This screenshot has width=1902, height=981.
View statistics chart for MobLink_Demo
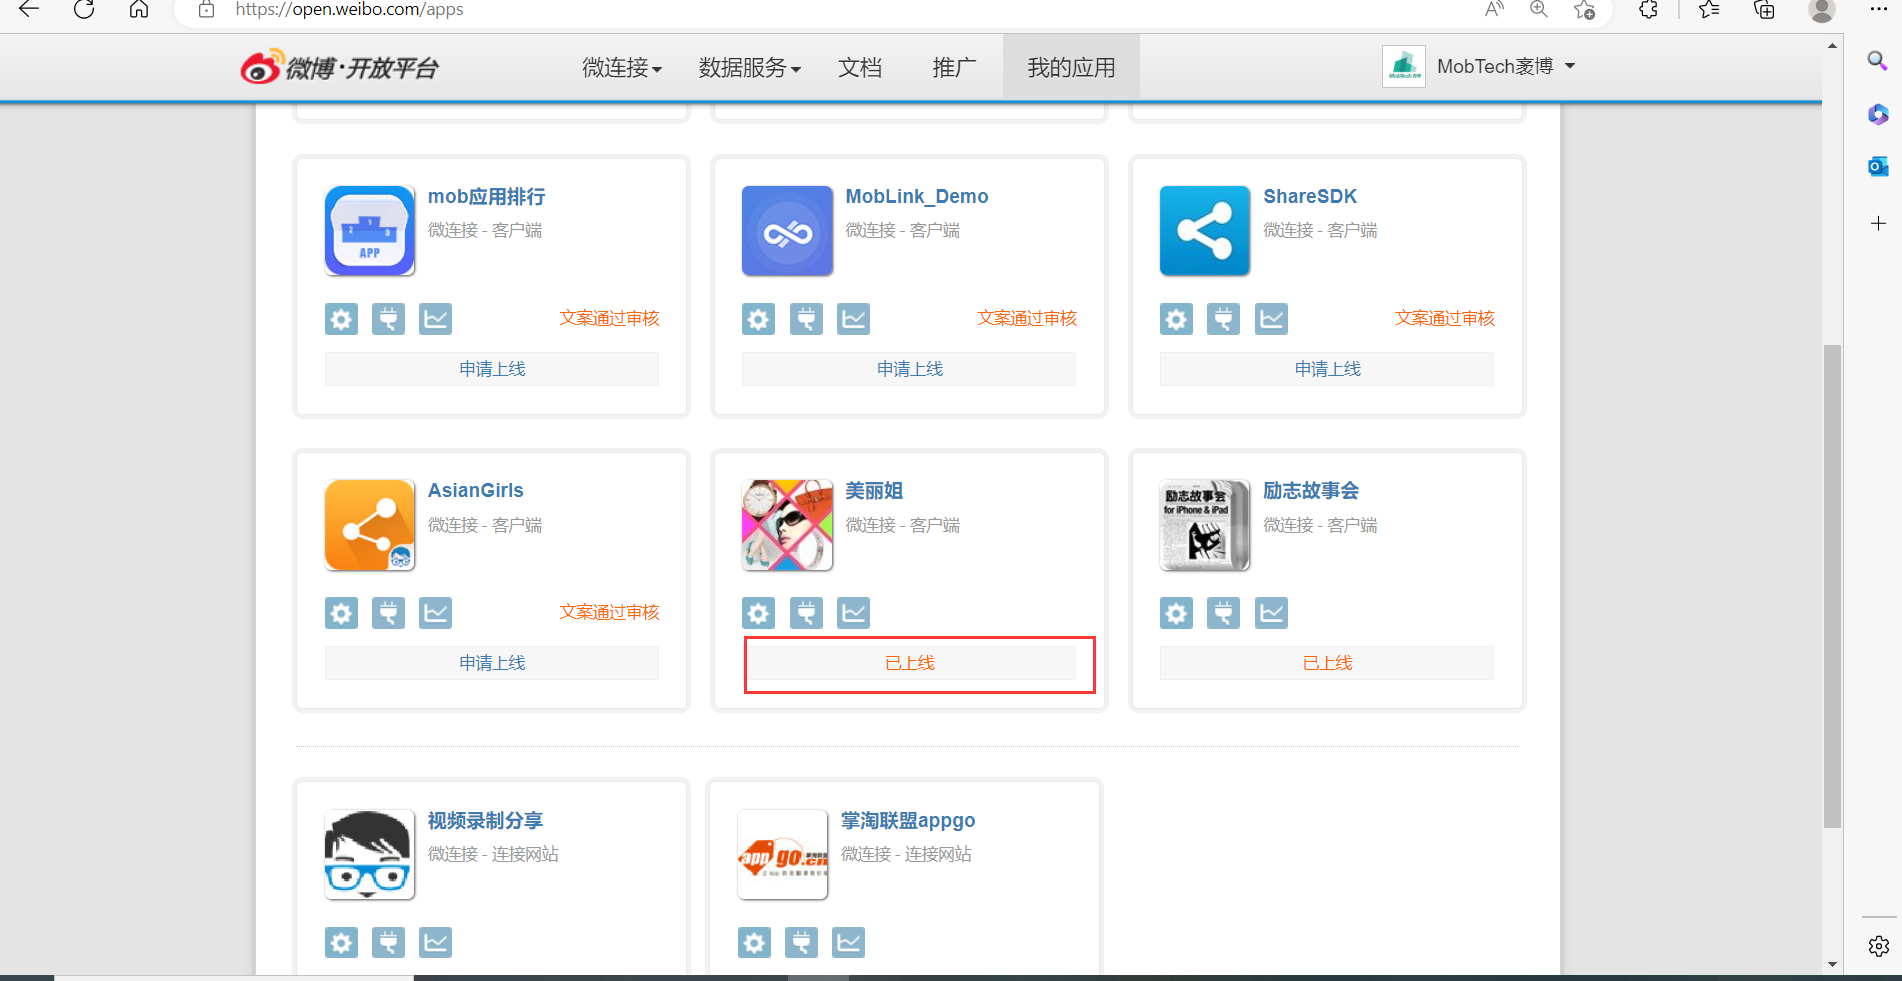[853, 319]
